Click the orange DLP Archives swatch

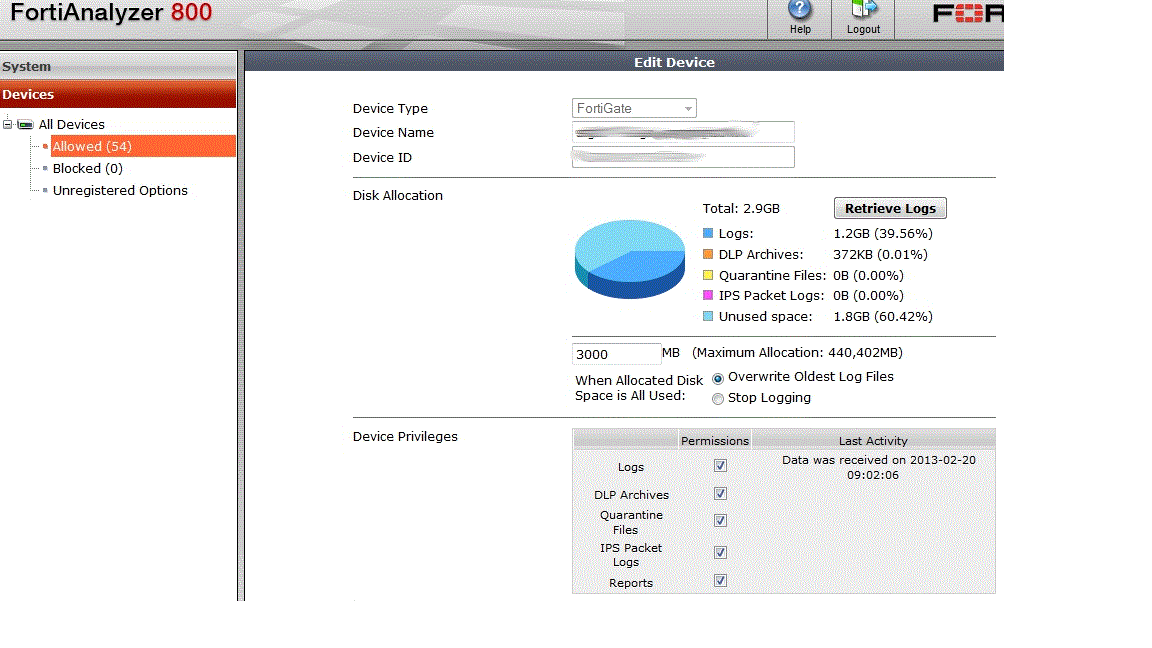click(x=708, y=254)
